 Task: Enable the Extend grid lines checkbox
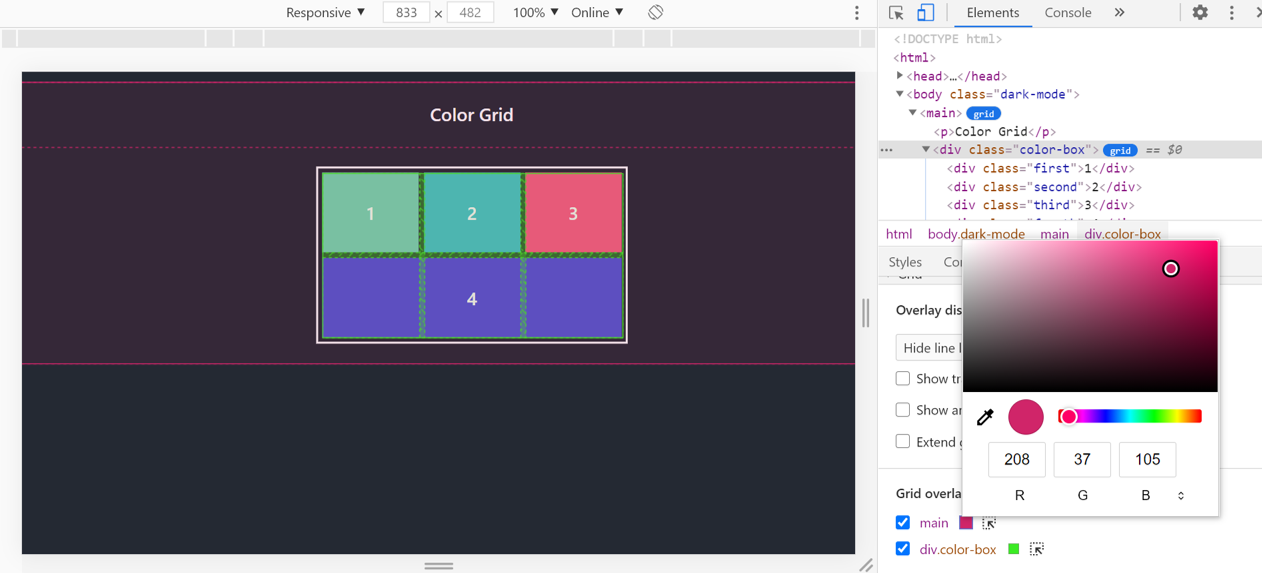coord(903,441)
